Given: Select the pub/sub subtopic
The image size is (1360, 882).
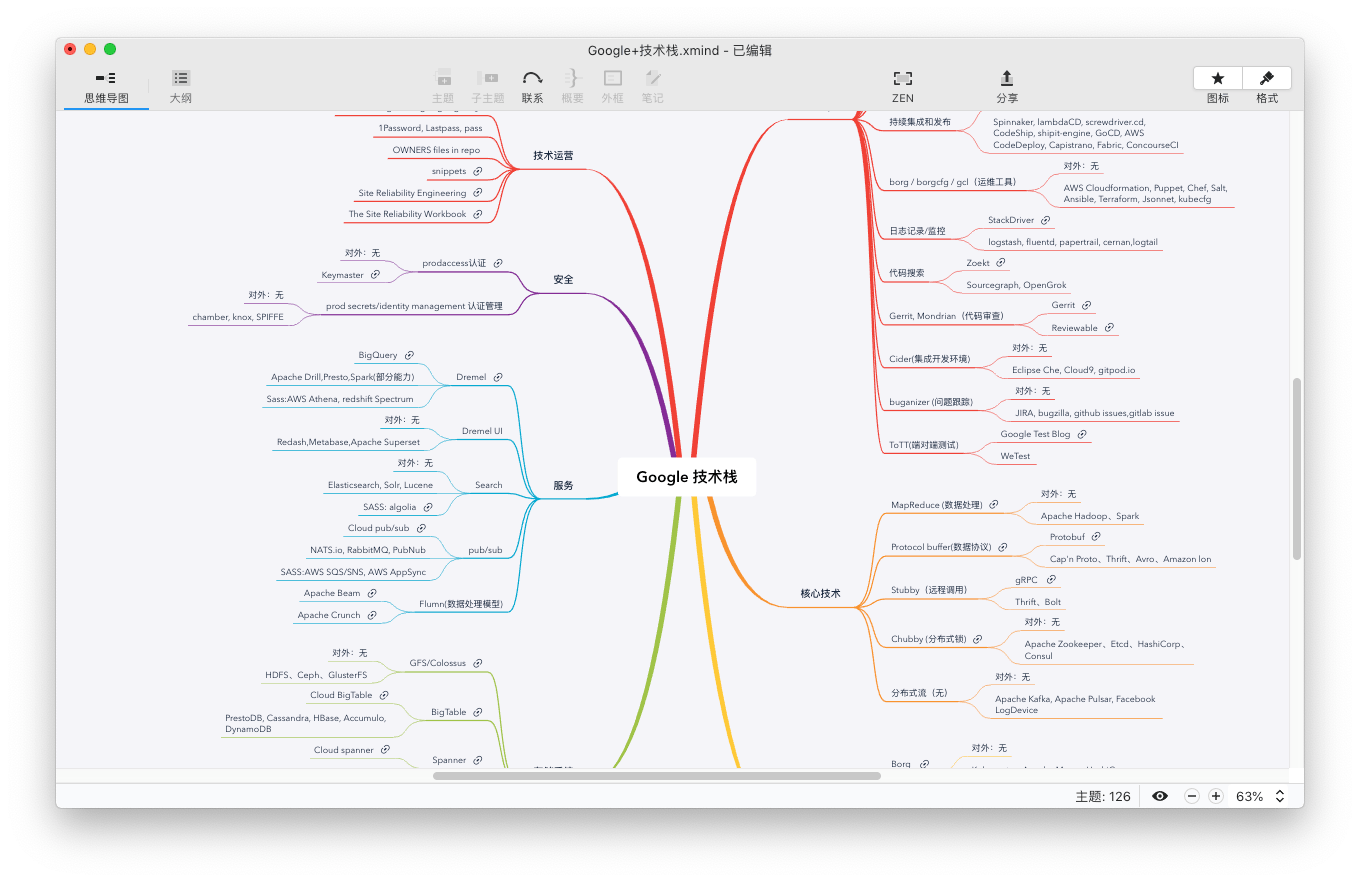Looking at the screenshot, I should tap(485, 550).
